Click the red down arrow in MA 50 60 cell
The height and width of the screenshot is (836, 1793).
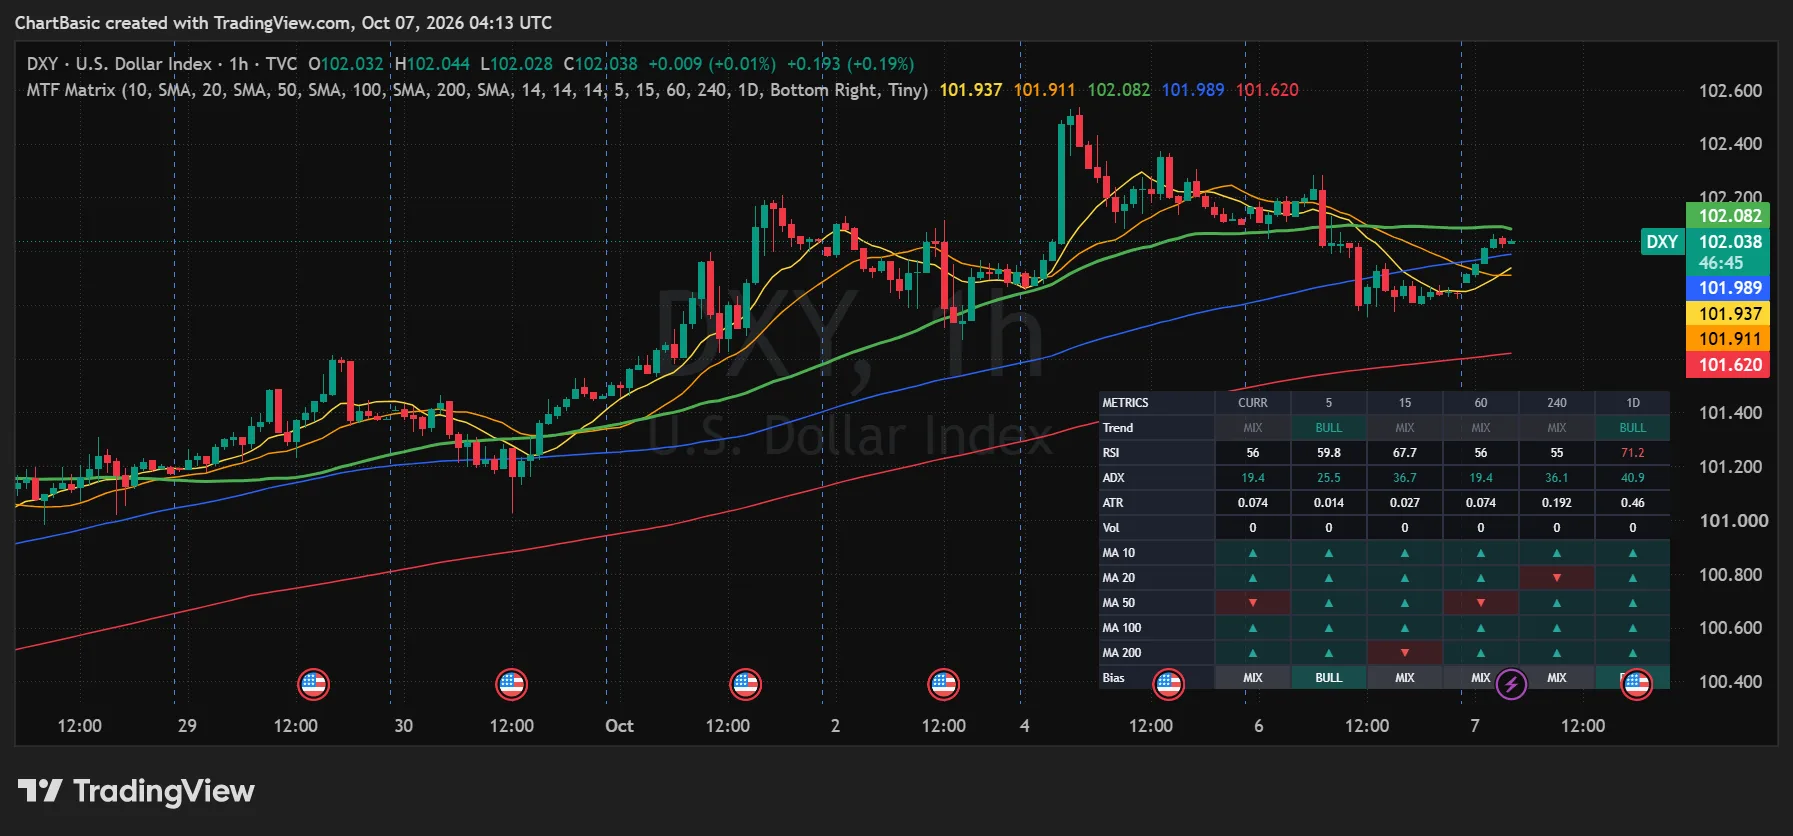coord(1481,603)
